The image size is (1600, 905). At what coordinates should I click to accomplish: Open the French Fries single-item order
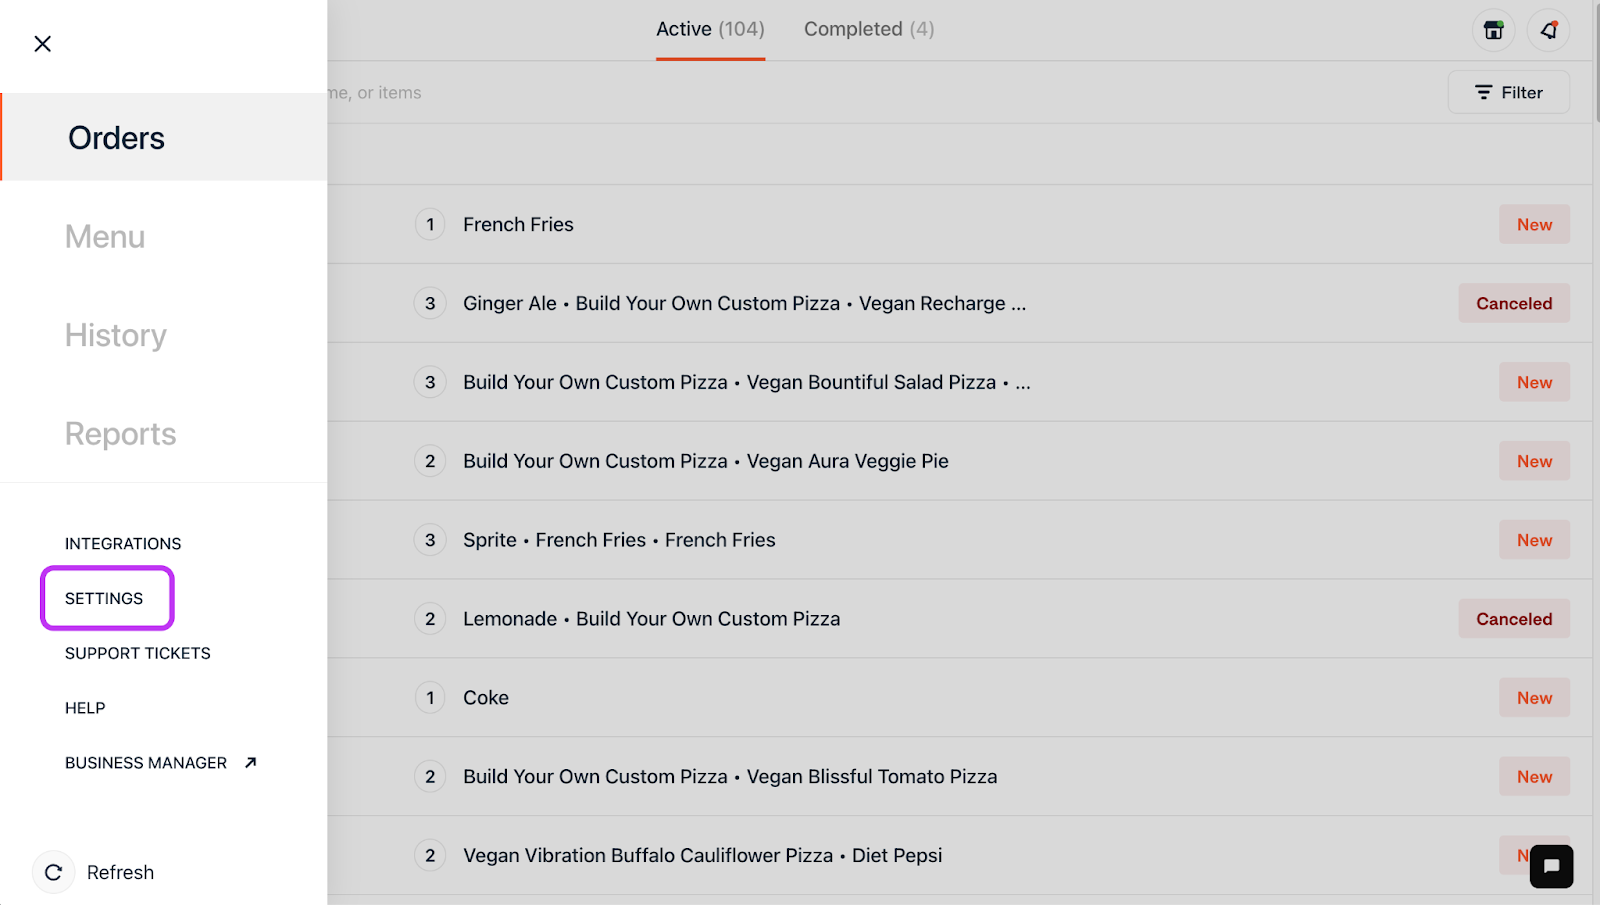pos(518,225)
